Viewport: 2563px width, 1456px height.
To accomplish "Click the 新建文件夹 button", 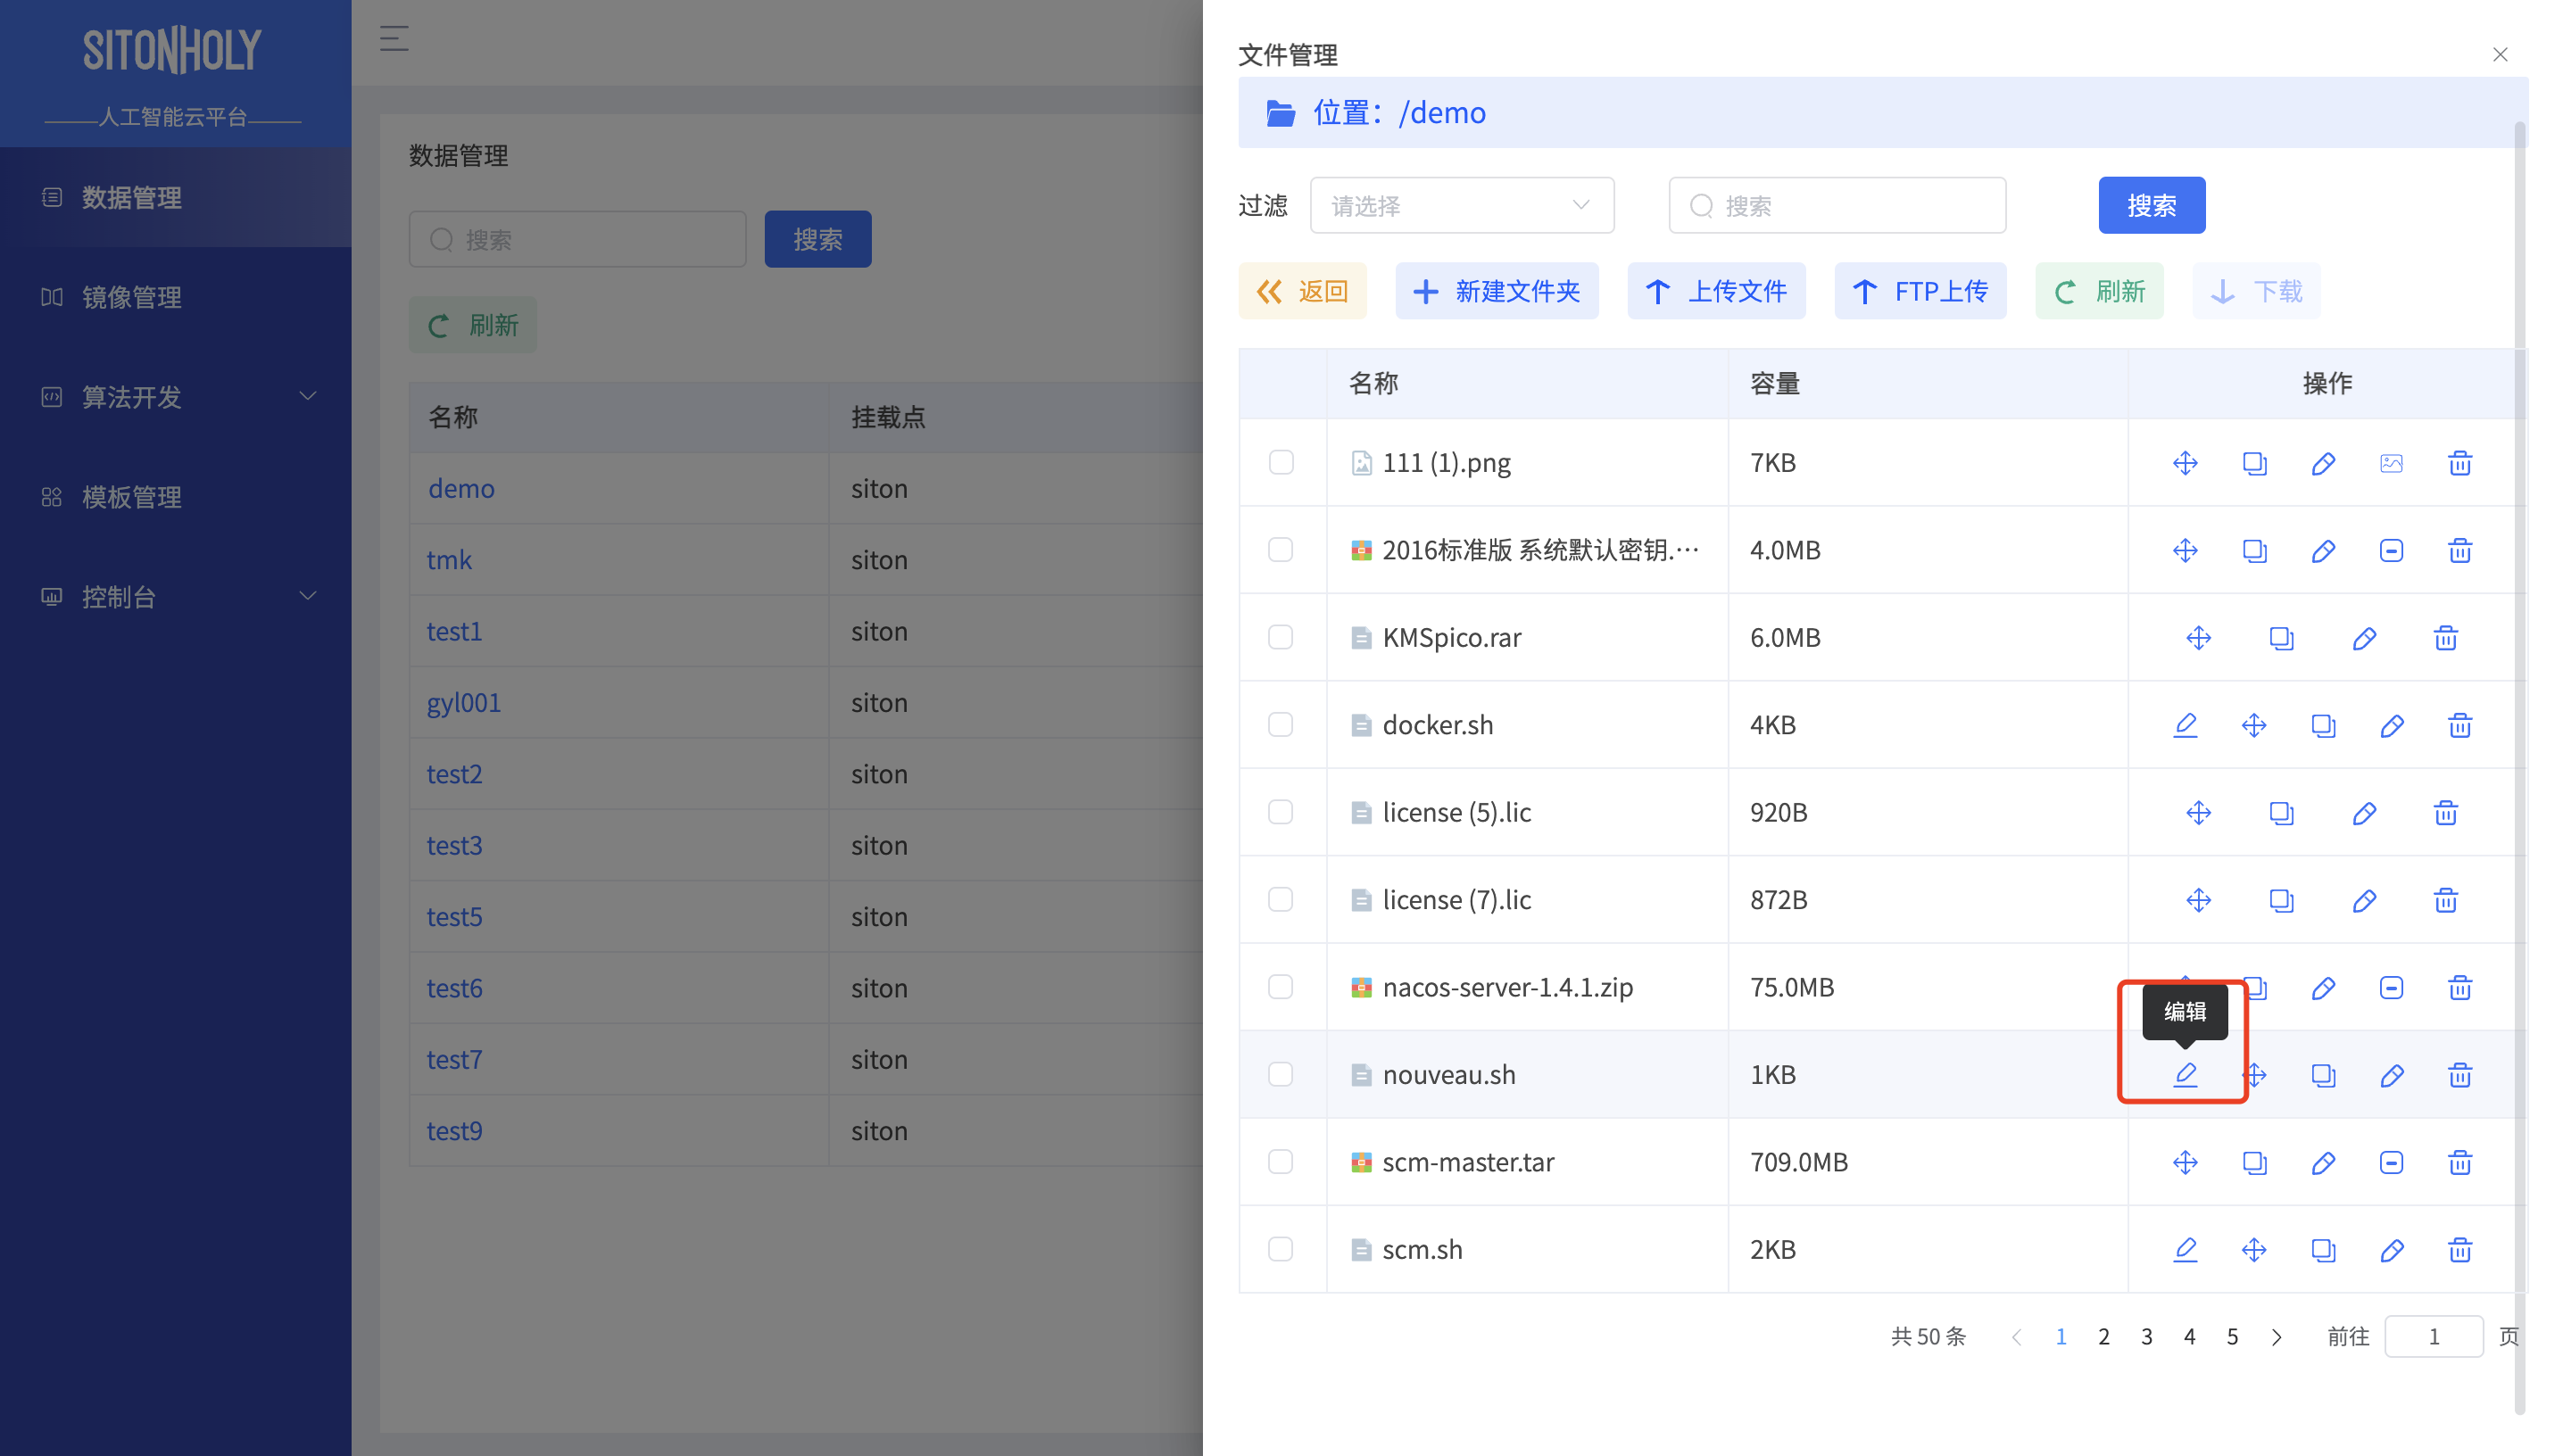I will coord(1496,291).
